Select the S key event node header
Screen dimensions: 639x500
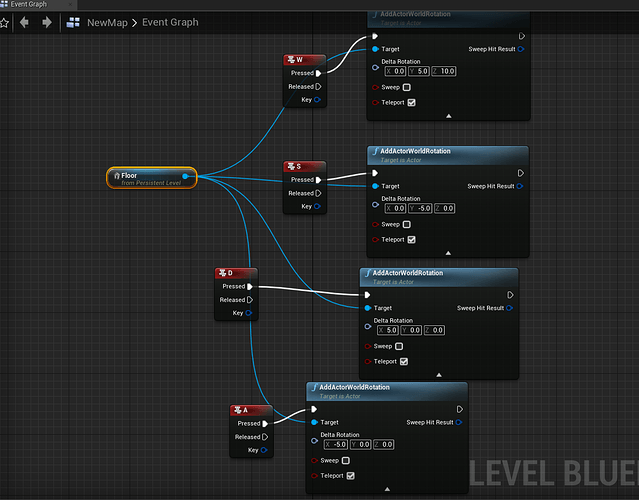[x=304, y=166]
